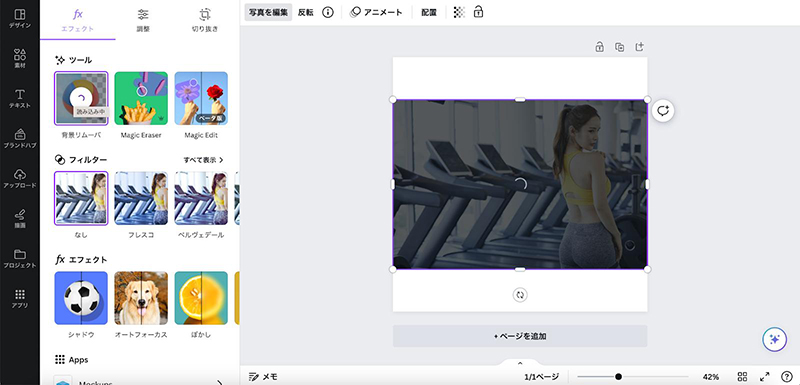Click the 1/1ページ page indicator
Viewport: 800px width, 385px height.
(x=541, y=377)
